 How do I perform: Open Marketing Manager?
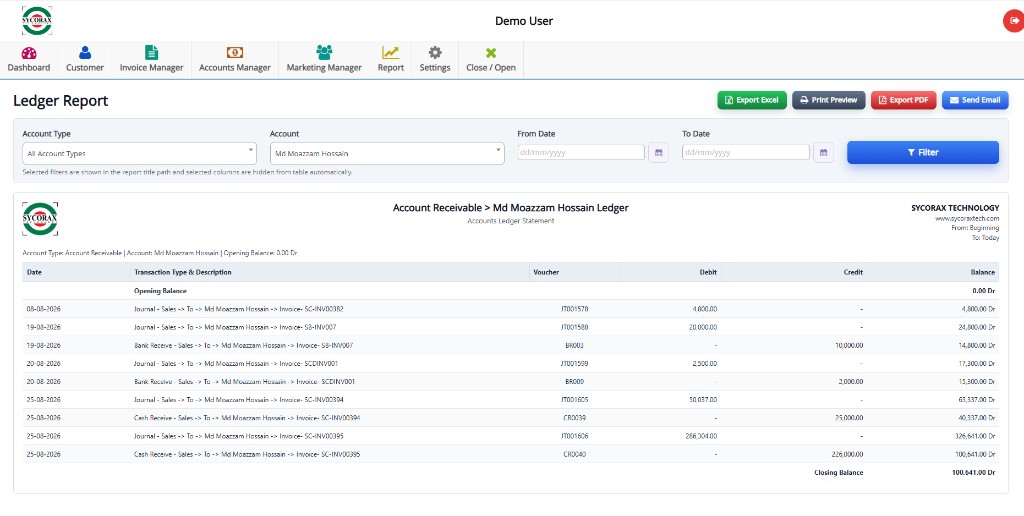pos(324,59)
